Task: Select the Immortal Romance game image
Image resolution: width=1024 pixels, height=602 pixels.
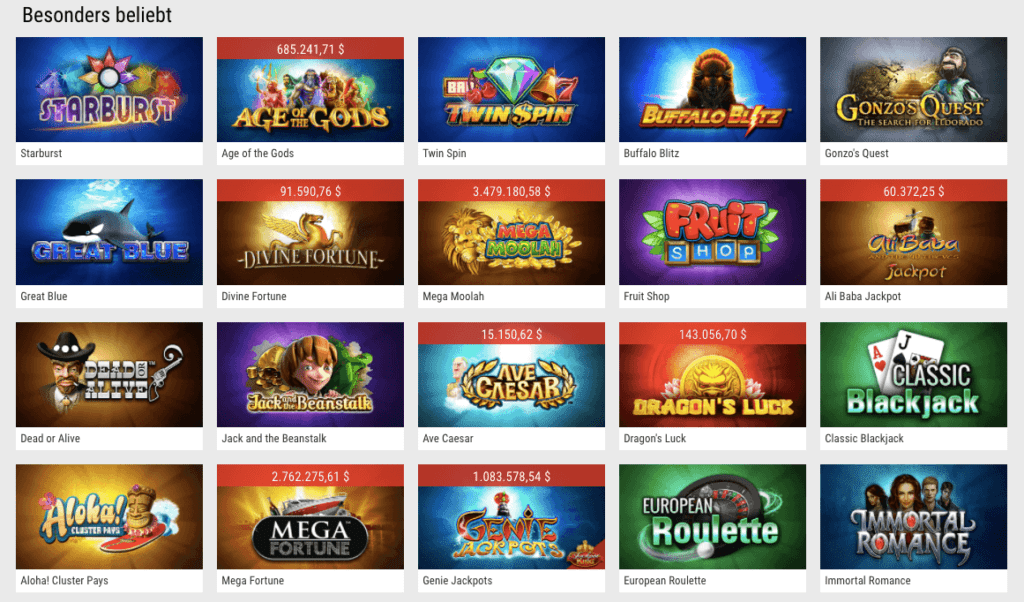Action: coord(914,516)
